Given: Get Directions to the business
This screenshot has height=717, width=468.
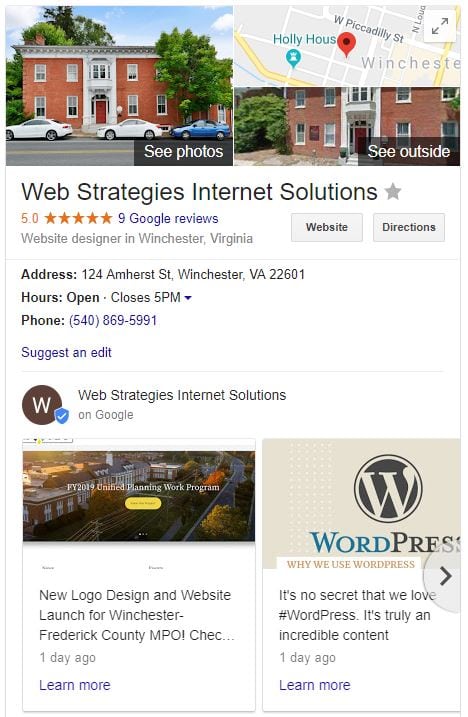Looking at the screenshot, I should (409, 227).
